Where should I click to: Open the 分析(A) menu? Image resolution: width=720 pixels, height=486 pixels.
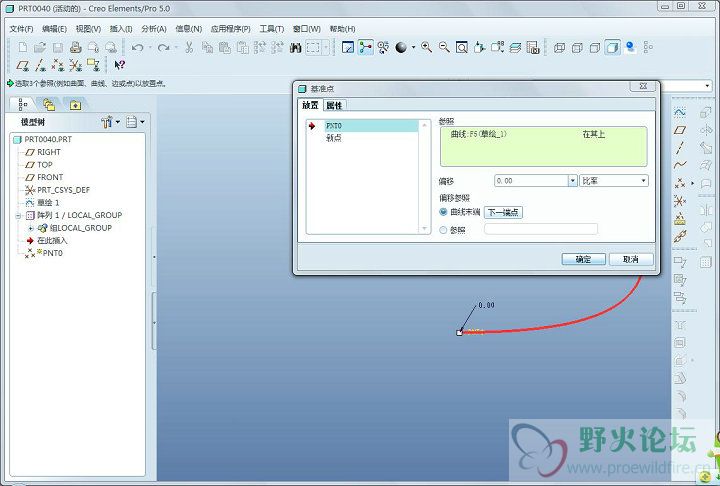[154, 29]
